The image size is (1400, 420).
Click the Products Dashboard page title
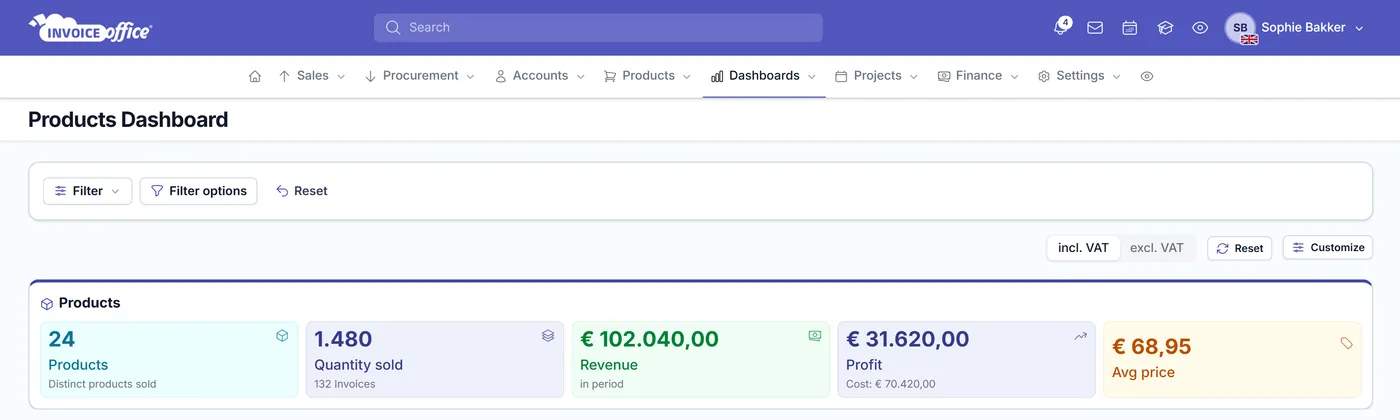pyautogui.click(x=128, y=120)
